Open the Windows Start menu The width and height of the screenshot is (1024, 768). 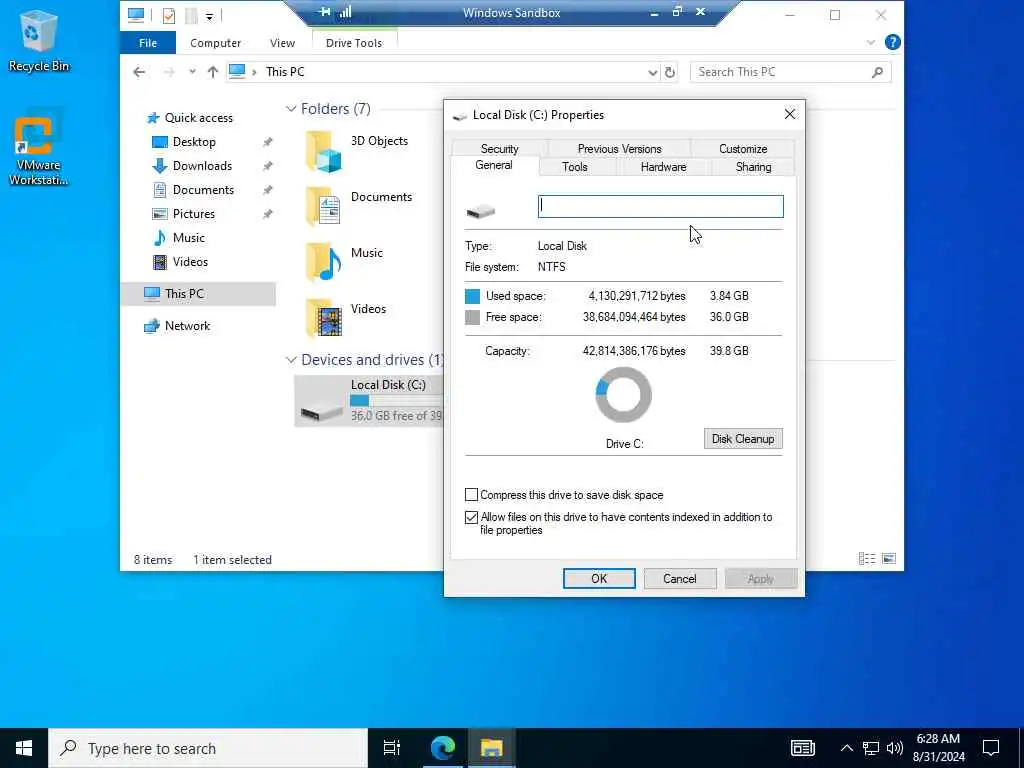click(x=24, y=748)
